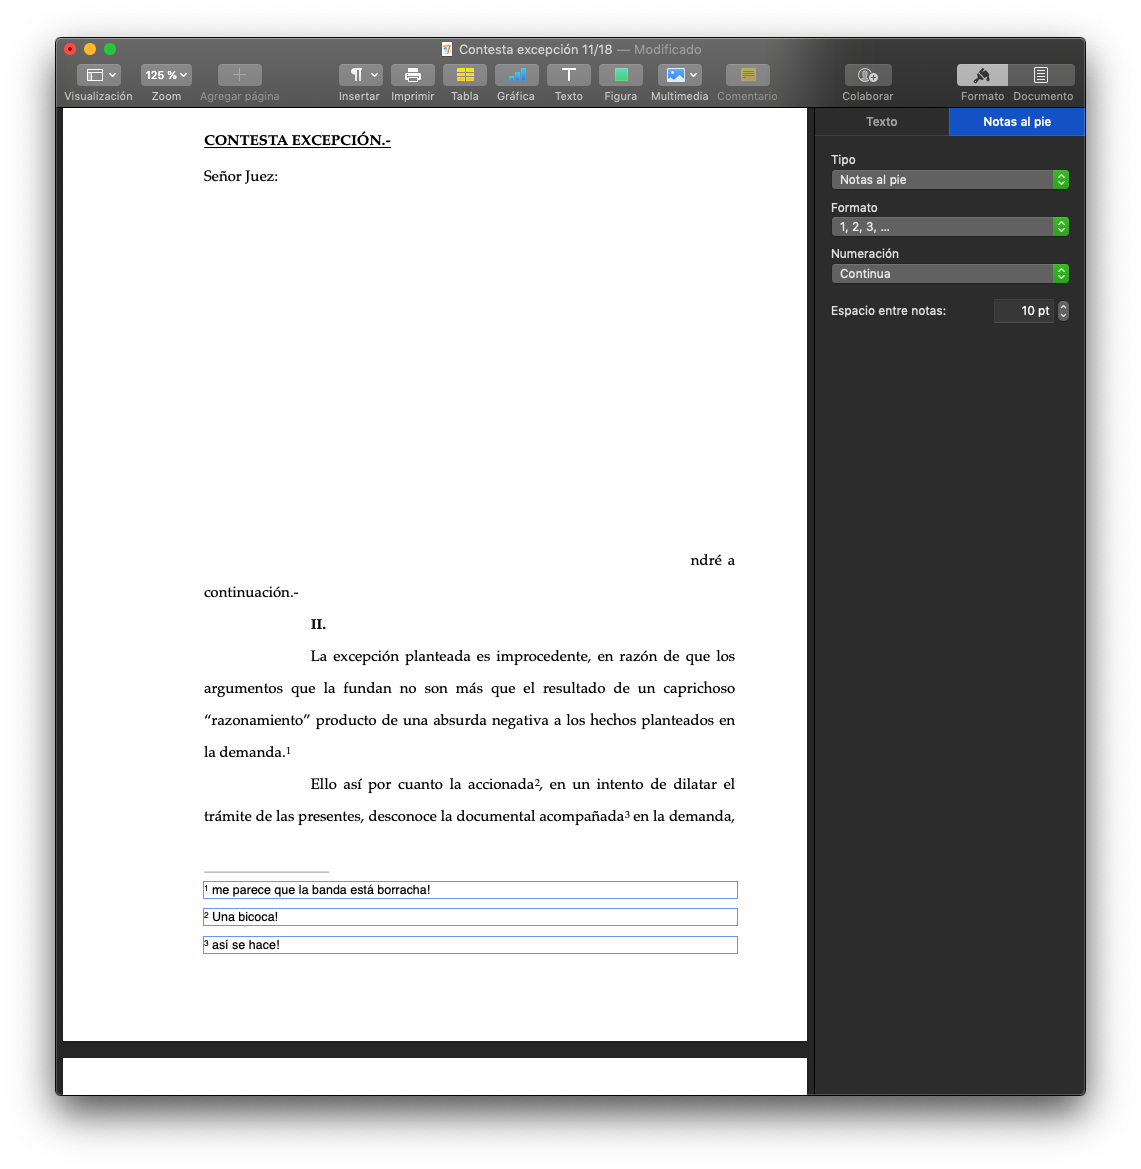Image resolution: width=1141 pixels, height=1169 pixels.
Task: Add a shape using Figura icon
Action: click(620, 75)
